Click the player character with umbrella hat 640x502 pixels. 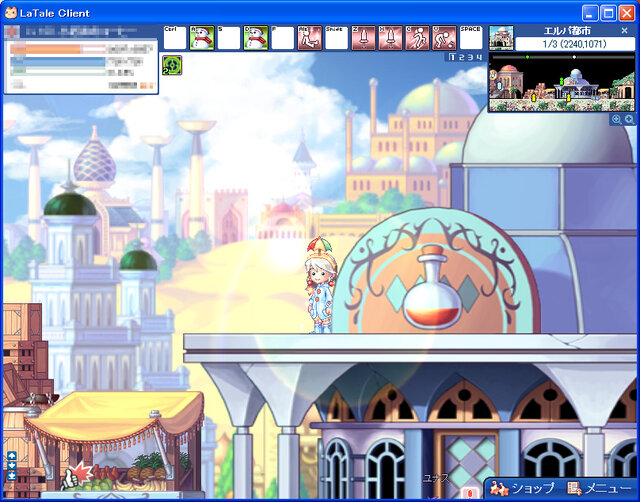321,285
